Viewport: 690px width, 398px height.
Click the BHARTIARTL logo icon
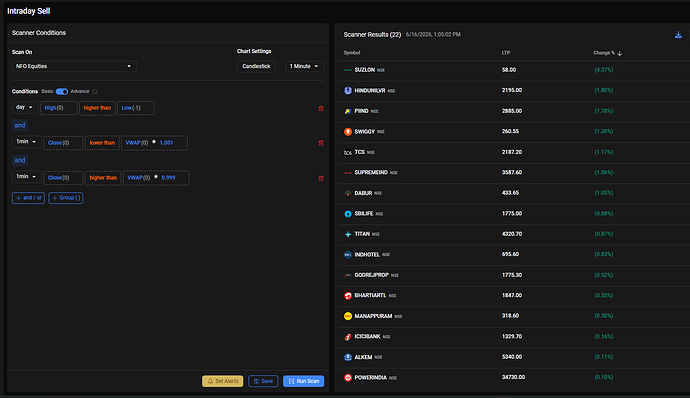[x=348, y=296]
